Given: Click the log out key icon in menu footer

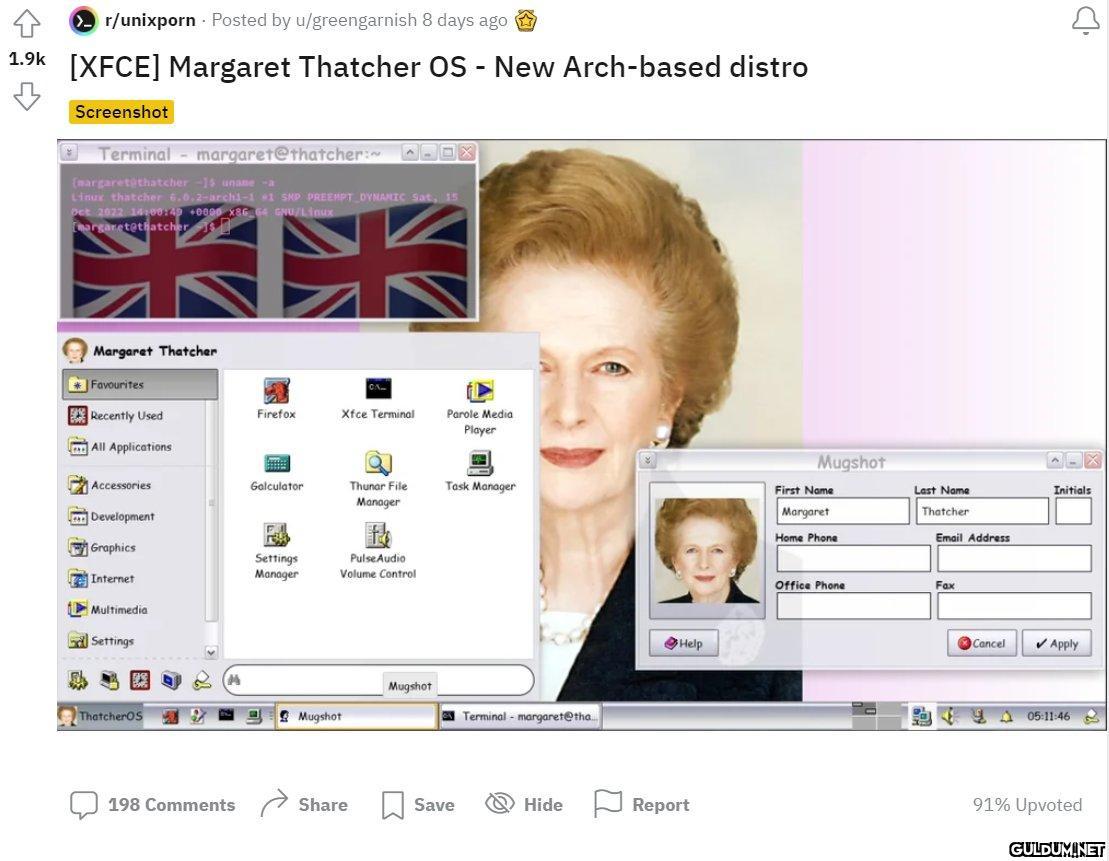Looking at the screenshot, I should (202, 680).
